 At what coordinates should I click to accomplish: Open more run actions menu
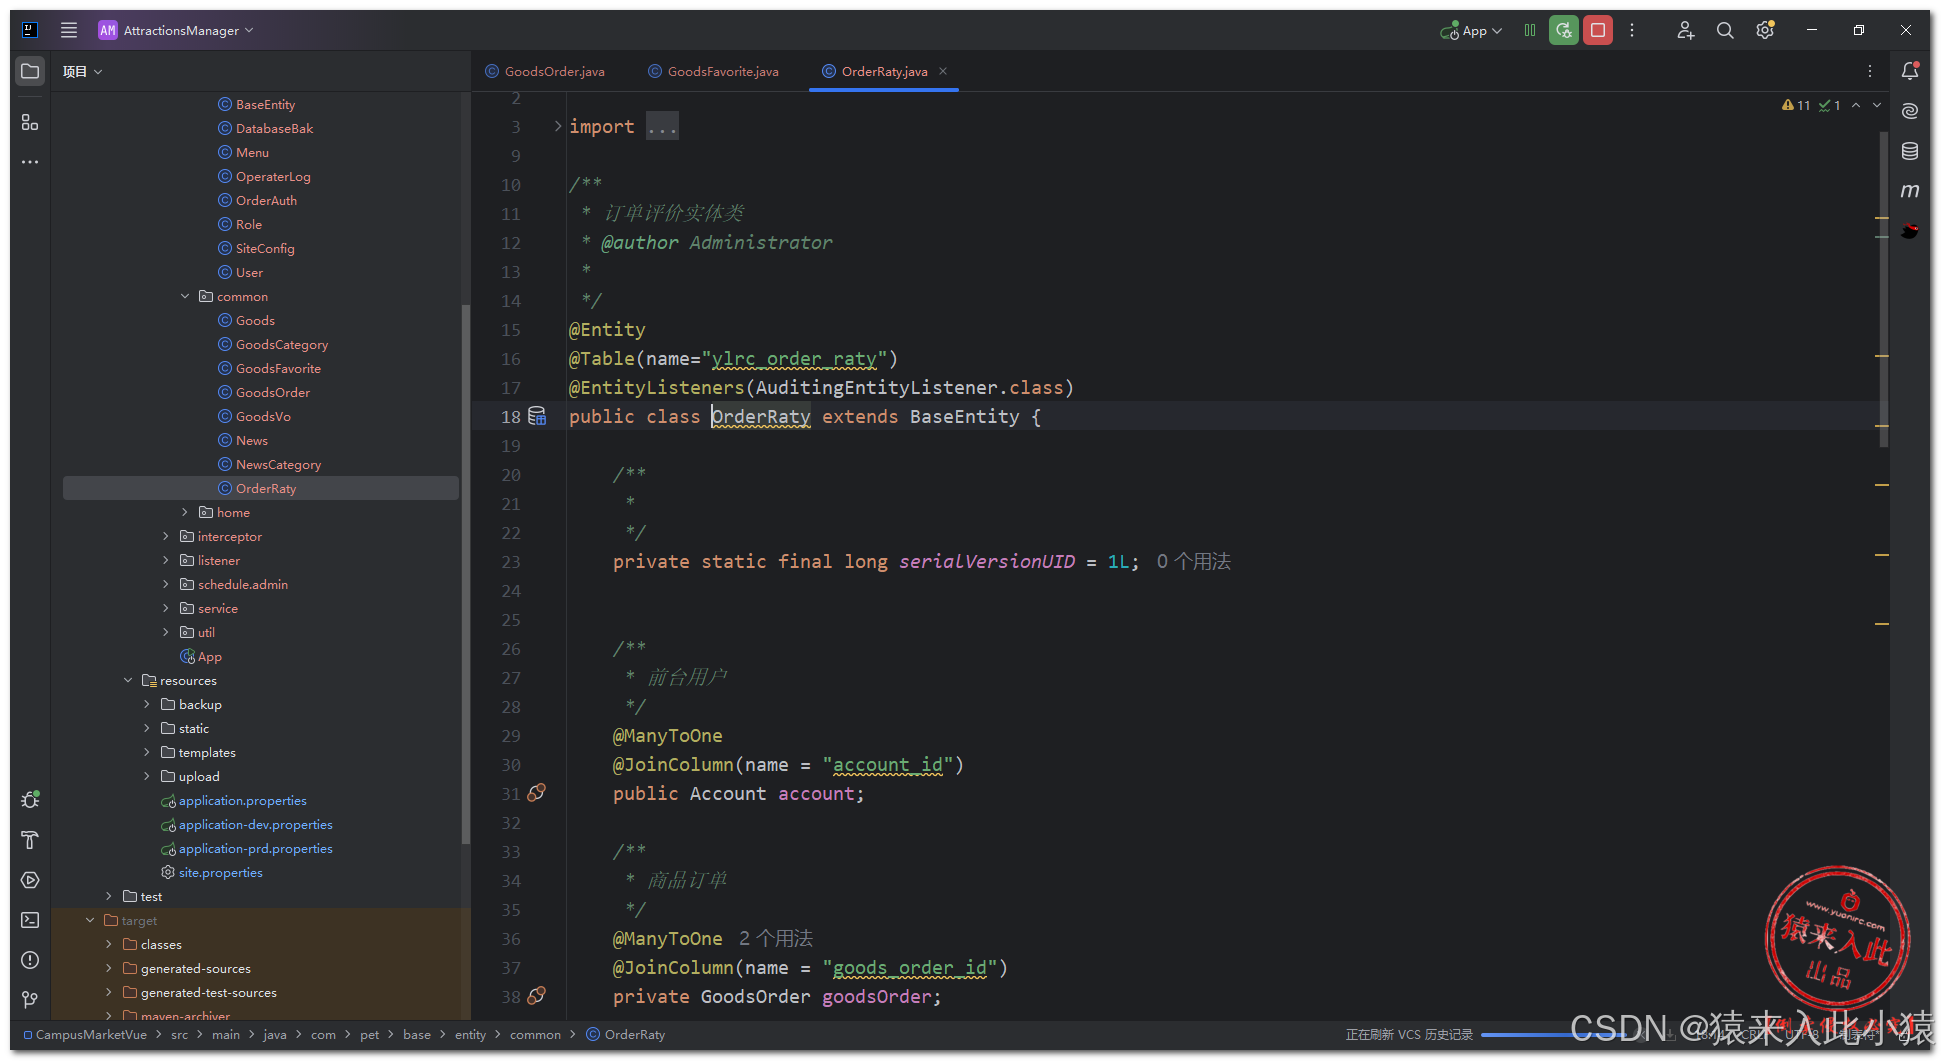click(1632, 30)
